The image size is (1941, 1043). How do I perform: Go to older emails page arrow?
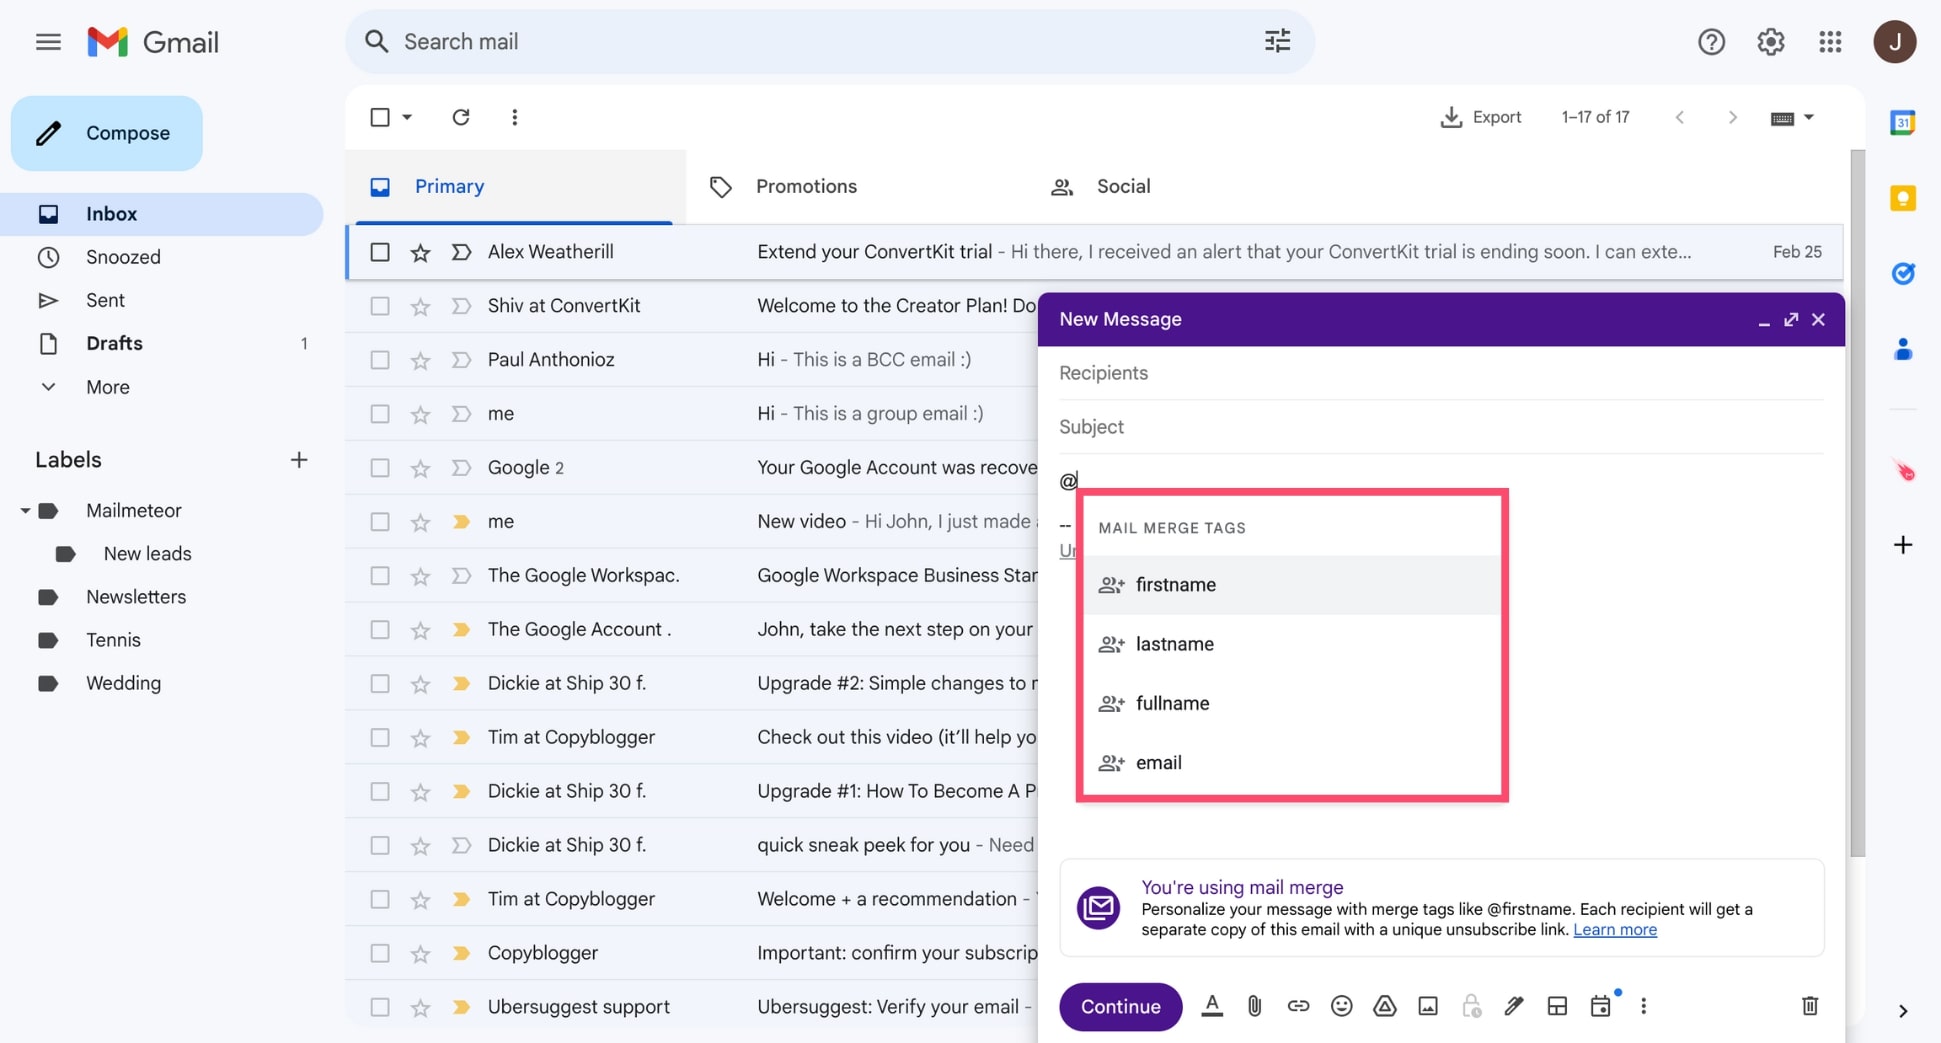click(x=1732, y=118)
